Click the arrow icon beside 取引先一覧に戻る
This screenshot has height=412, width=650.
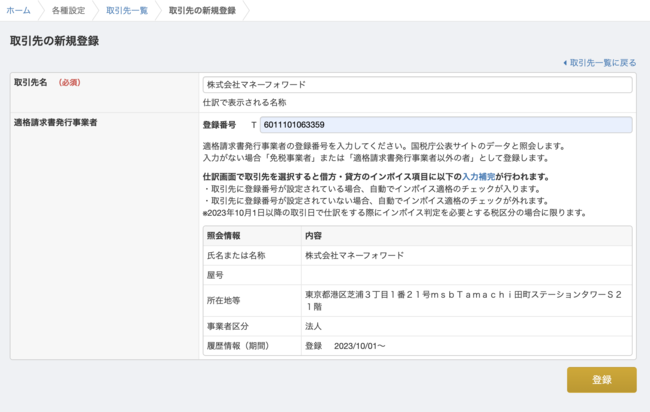click(x=565, y=63)
